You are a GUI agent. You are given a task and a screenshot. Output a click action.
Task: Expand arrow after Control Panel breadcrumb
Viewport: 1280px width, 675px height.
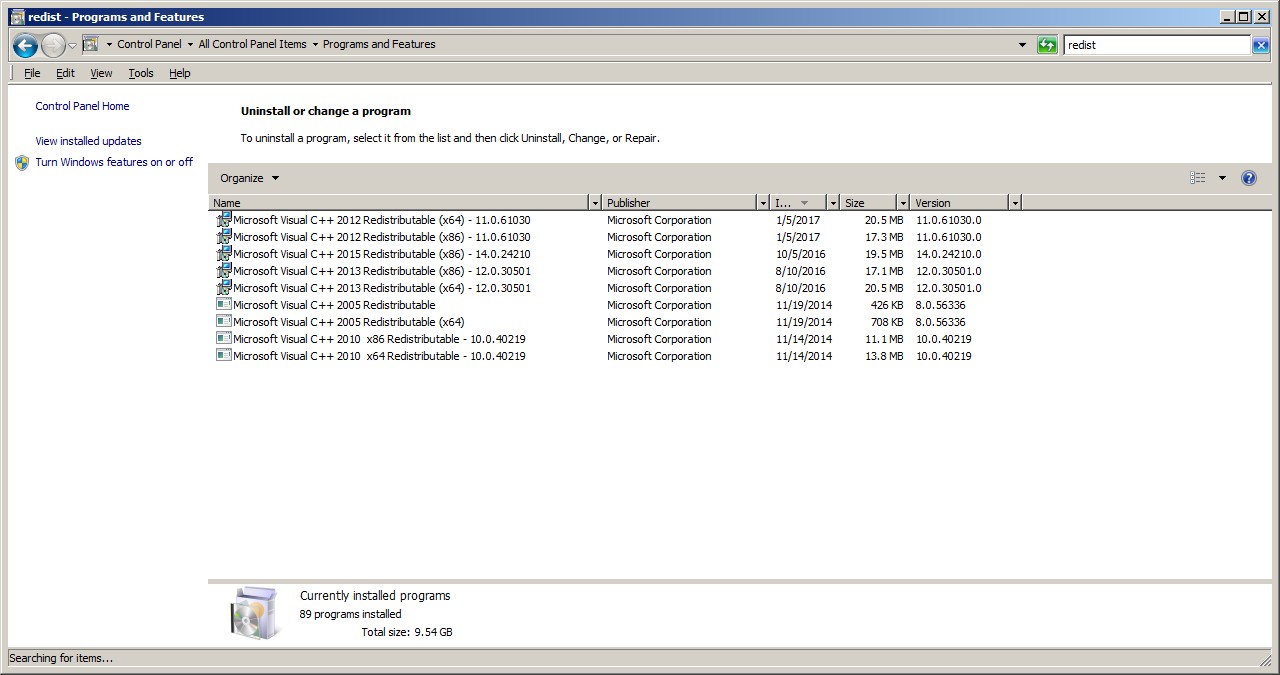tap(190, 44)
